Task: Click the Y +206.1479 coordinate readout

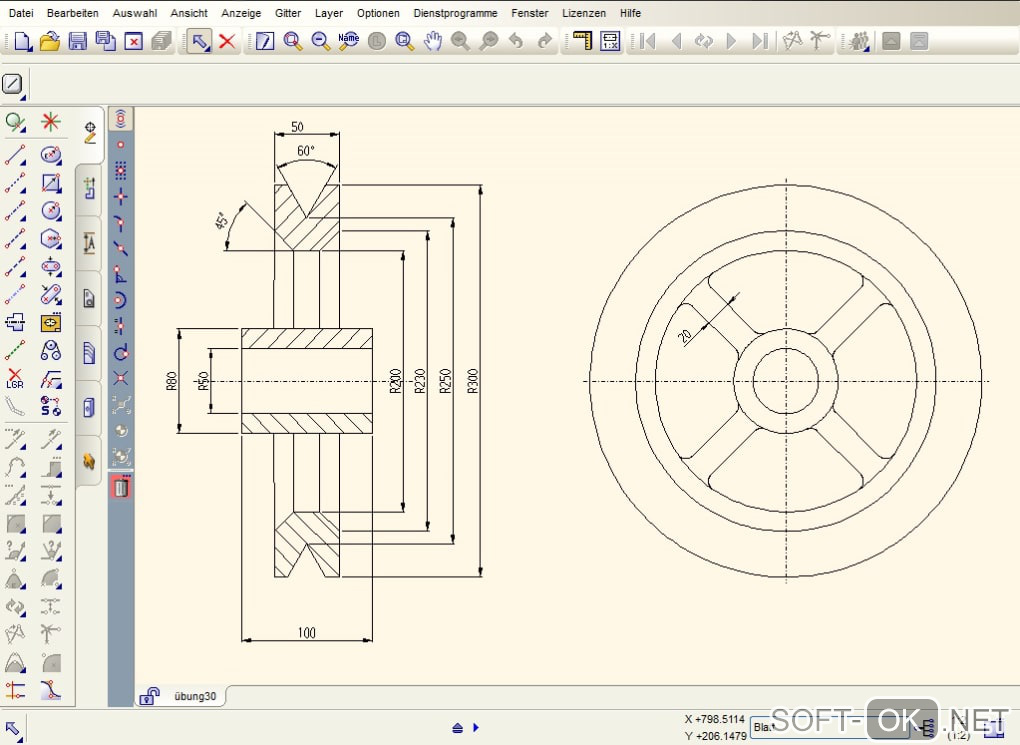Action: coord(715,736)
